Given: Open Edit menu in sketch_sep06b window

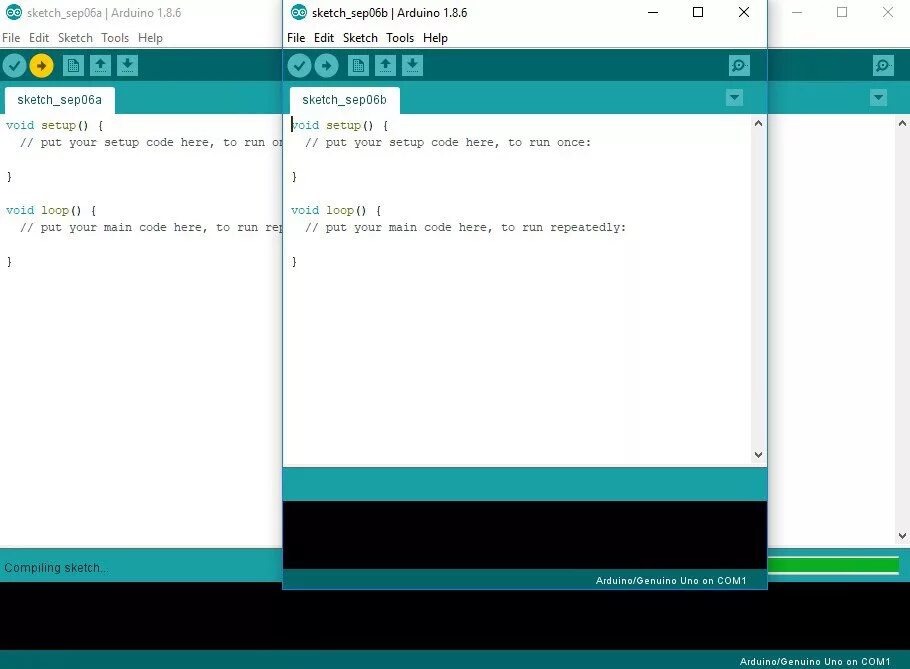Looking at the screenshot, I should pos(324,38).
